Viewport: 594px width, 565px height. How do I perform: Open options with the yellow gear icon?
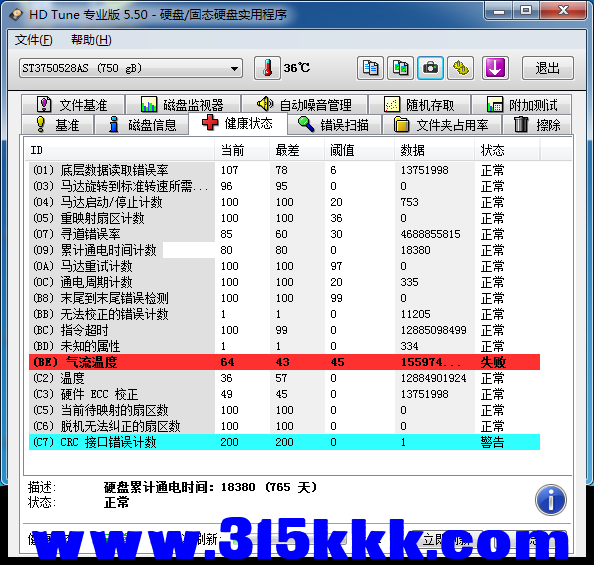[460, 68]
